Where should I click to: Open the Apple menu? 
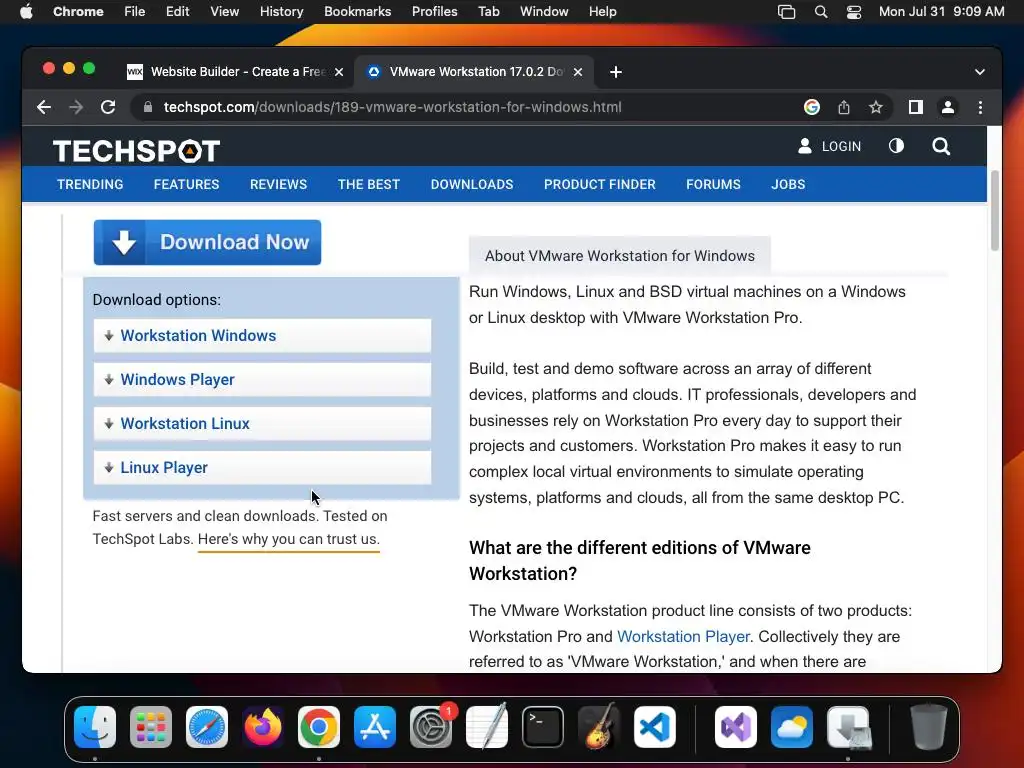[x=26, y=12]
